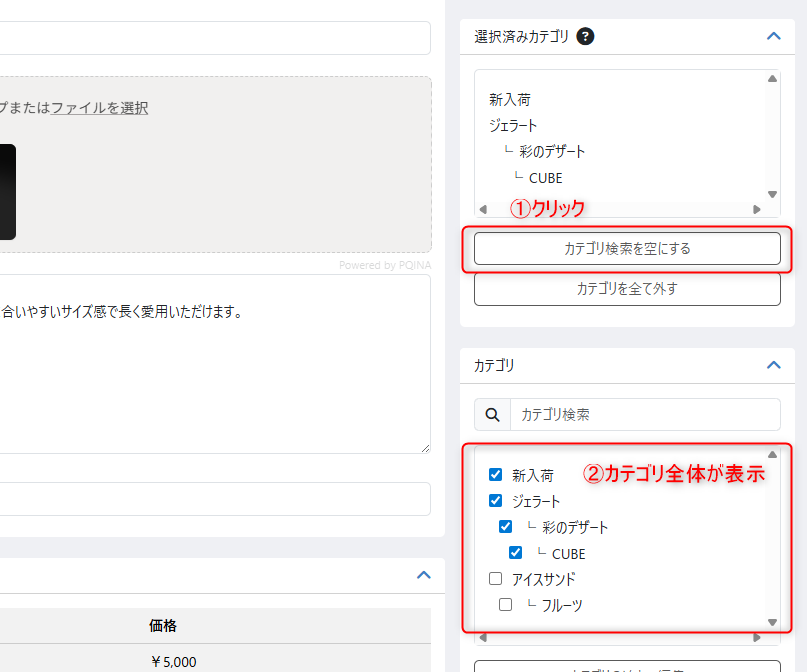
Task: Collapse the price section using its chevron
Action: 423,575
